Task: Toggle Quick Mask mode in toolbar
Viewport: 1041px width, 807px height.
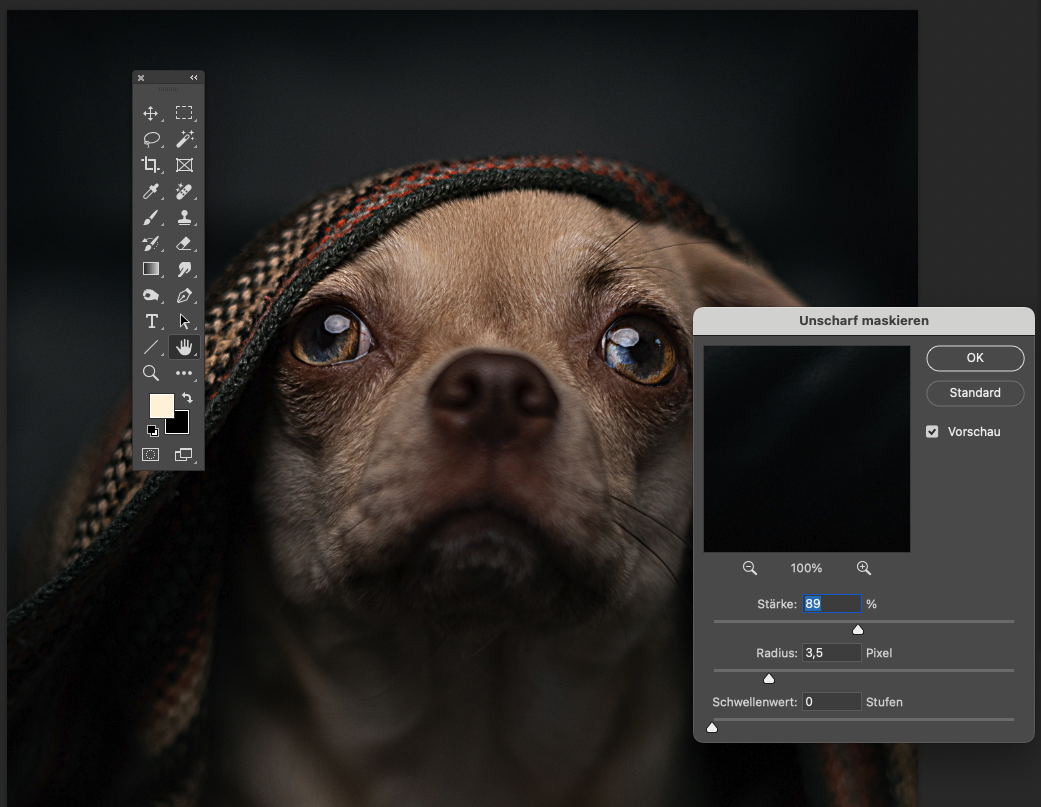Action: point(151,455)
